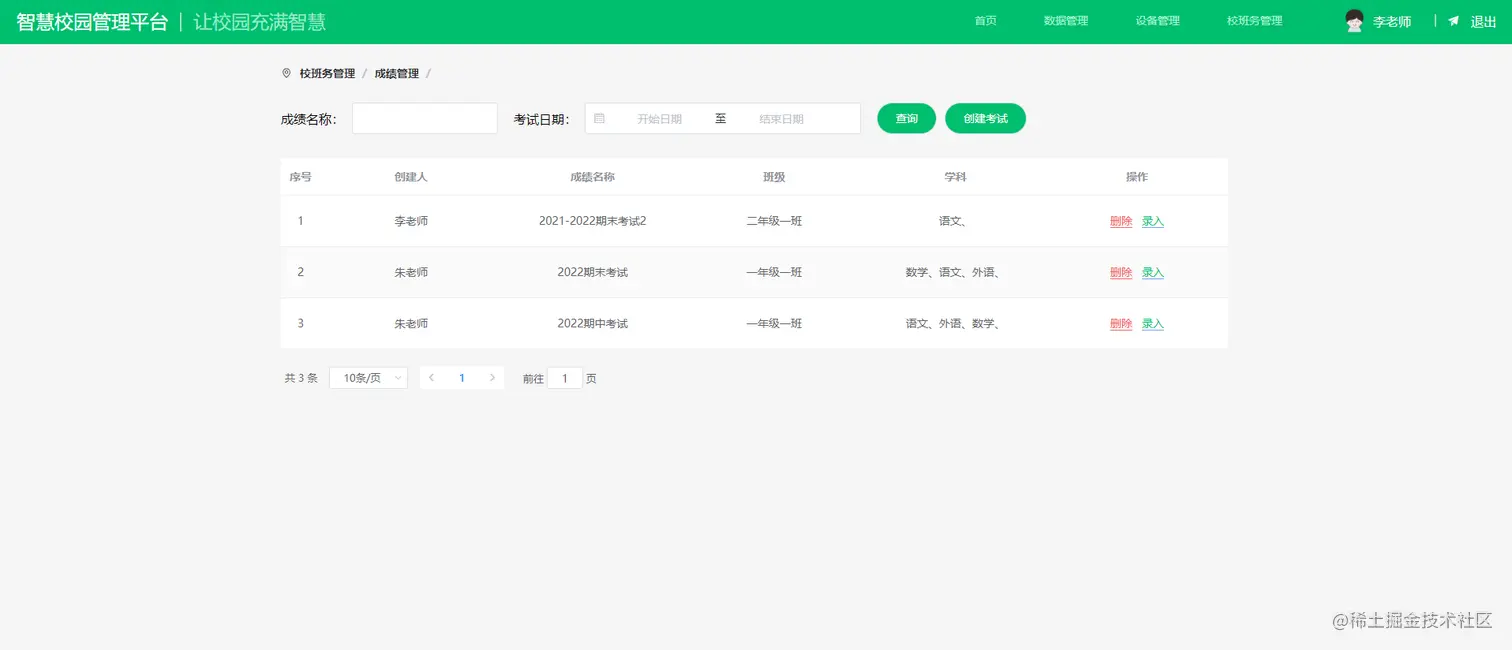Open 设备管理 menu in top navigation
Screen dimensions: 1512x650
[1158, 21]
